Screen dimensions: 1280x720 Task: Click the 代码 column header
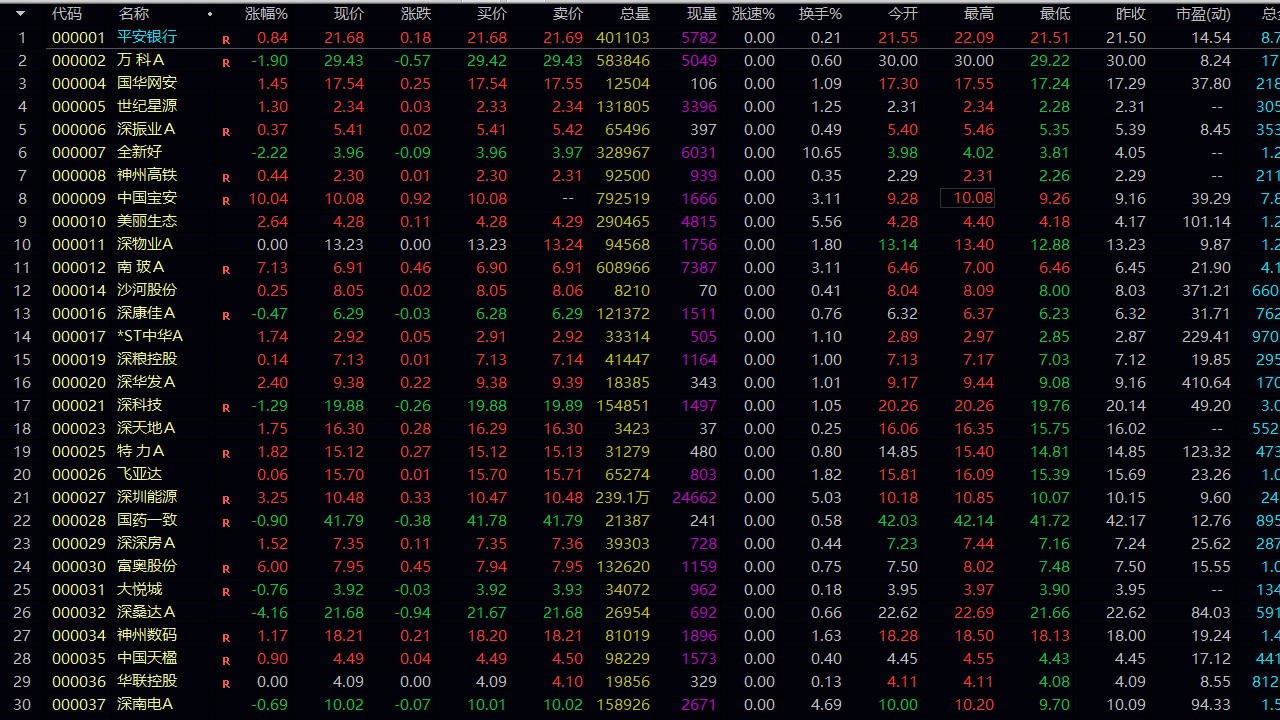pos(67,14)
